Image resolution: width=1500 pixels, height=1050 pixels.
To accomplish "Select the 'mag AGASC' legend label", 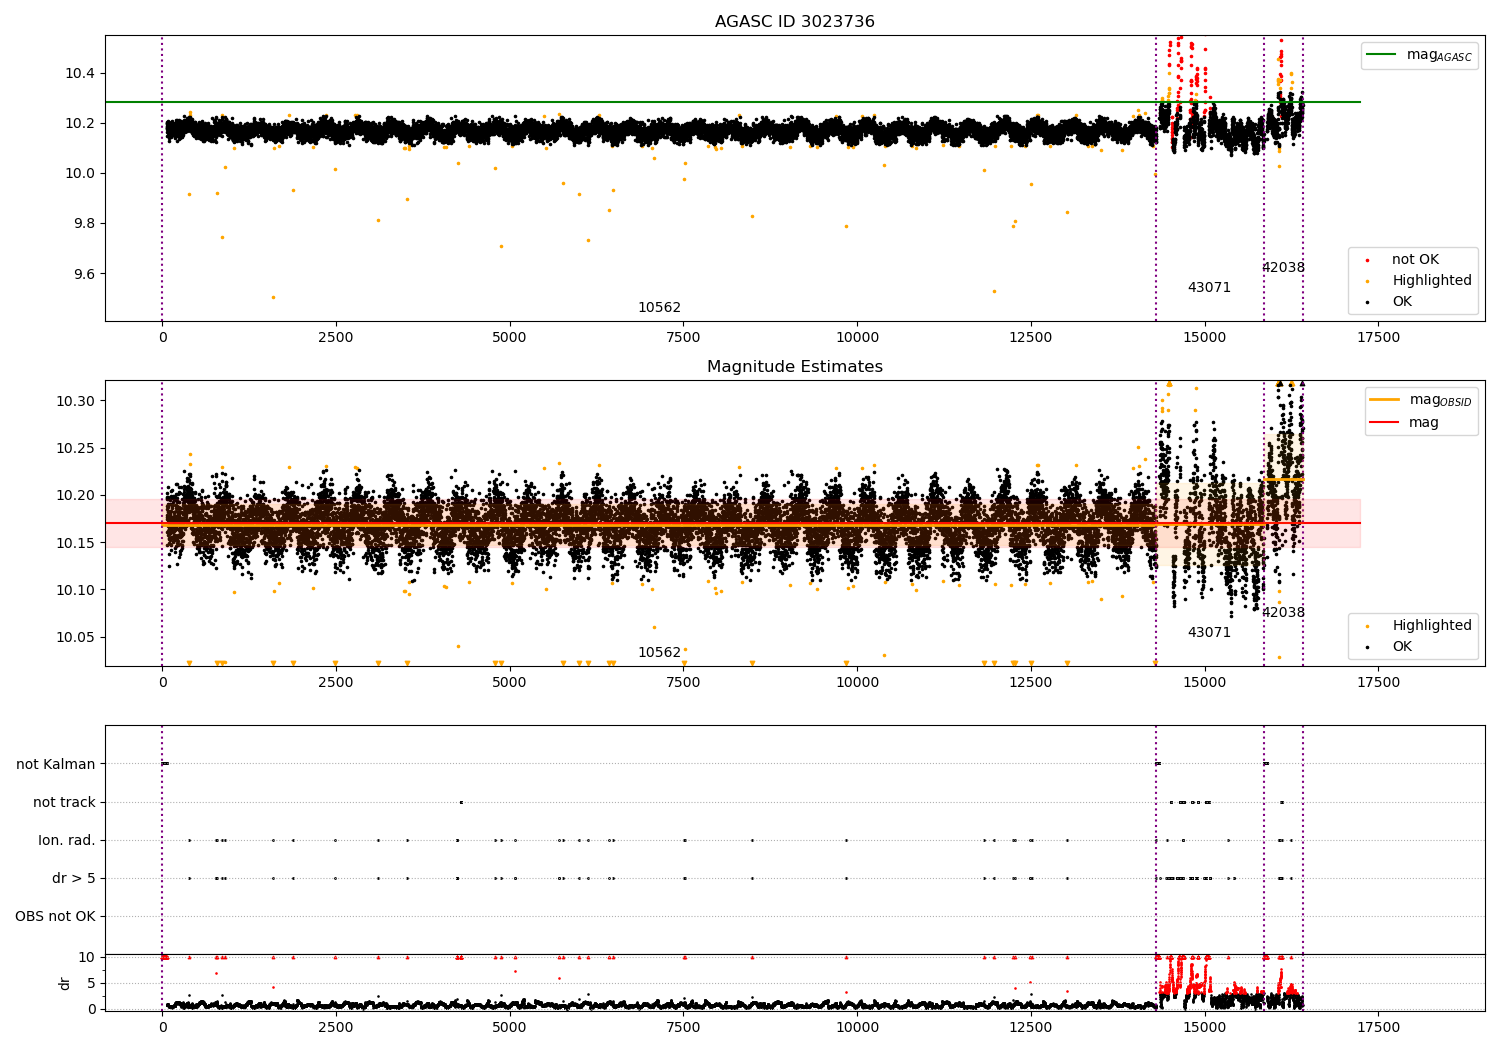I will click(1439, 55).
